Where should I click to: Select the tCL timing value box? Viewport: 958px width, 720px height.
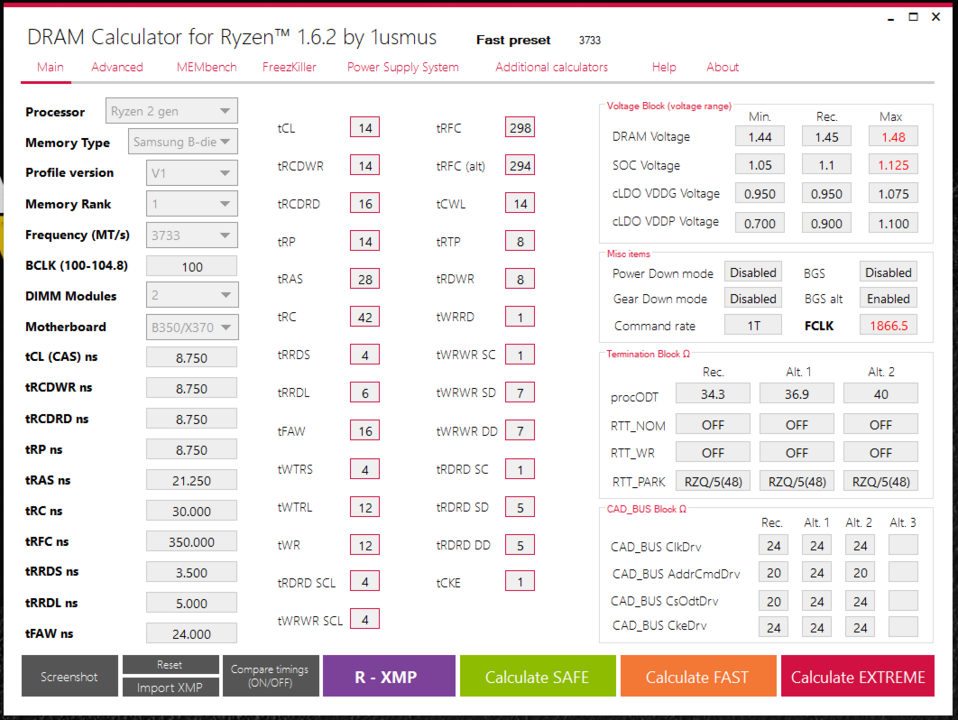(365, 128)
